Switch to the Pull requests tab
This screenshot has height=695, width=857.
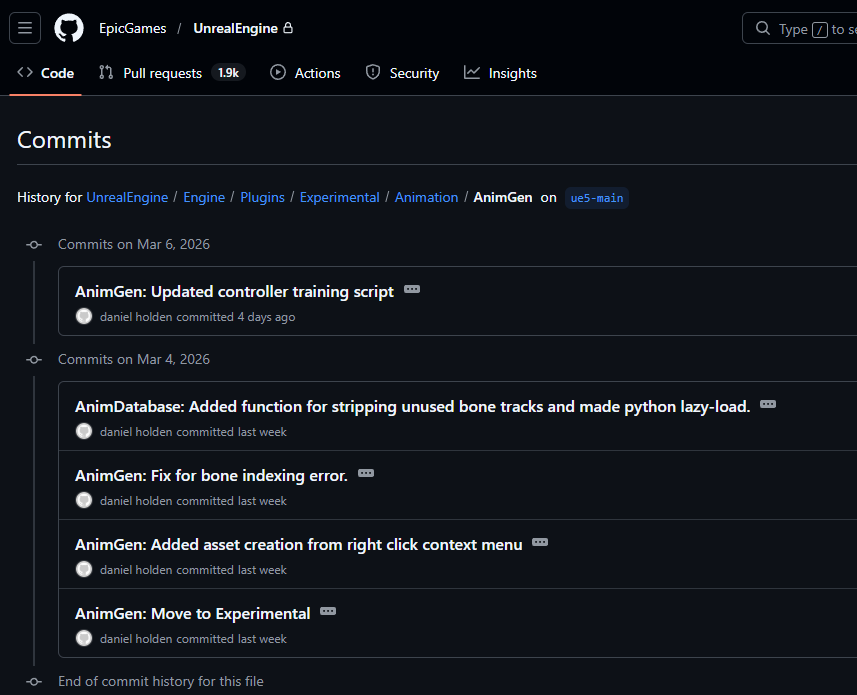pyautogui.click(x=172, y=73)
